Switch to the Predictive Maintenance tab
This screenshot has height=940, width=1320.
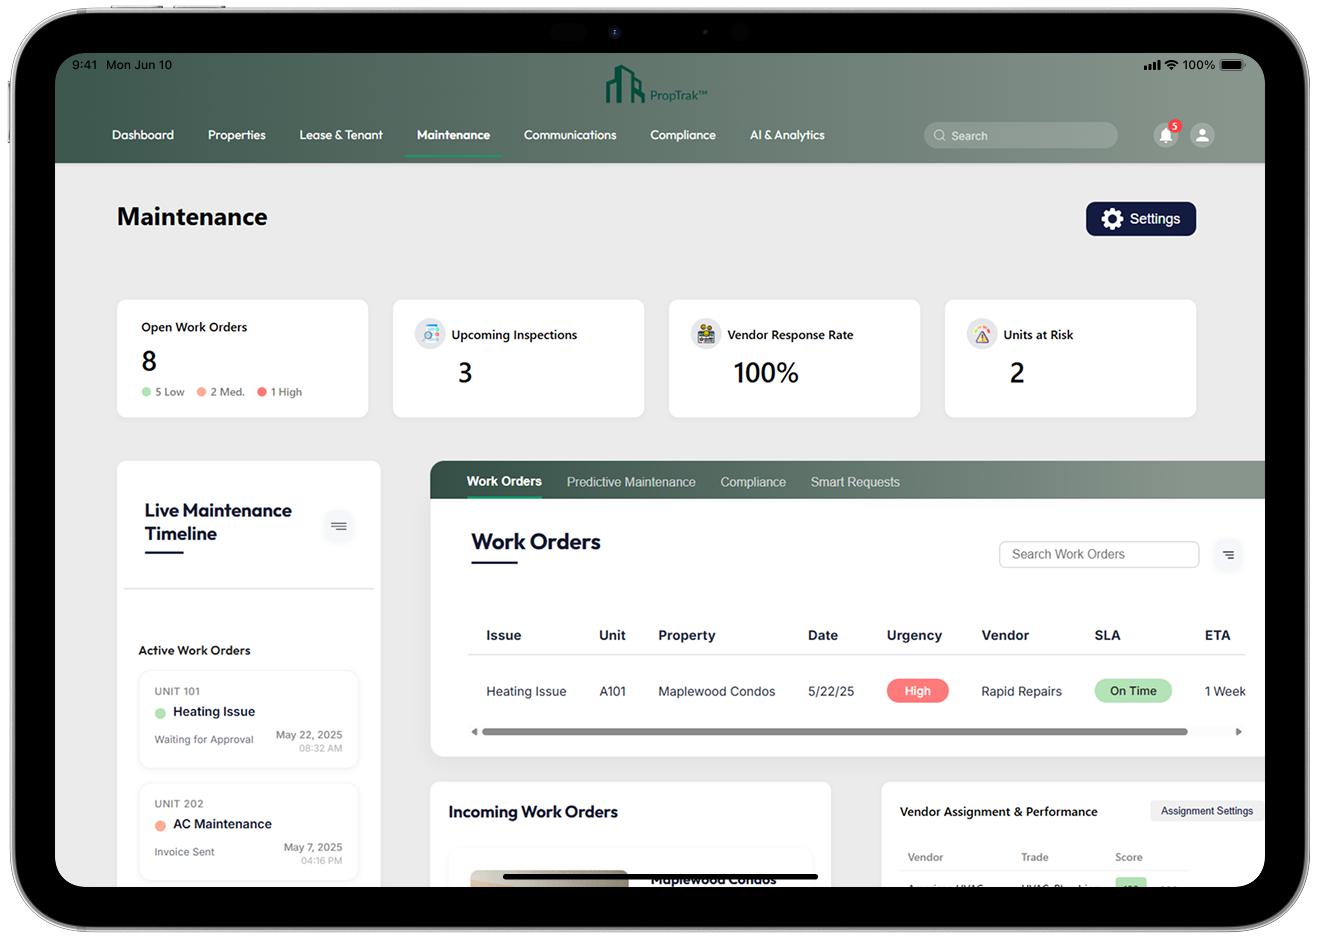(x=631, y=482)
